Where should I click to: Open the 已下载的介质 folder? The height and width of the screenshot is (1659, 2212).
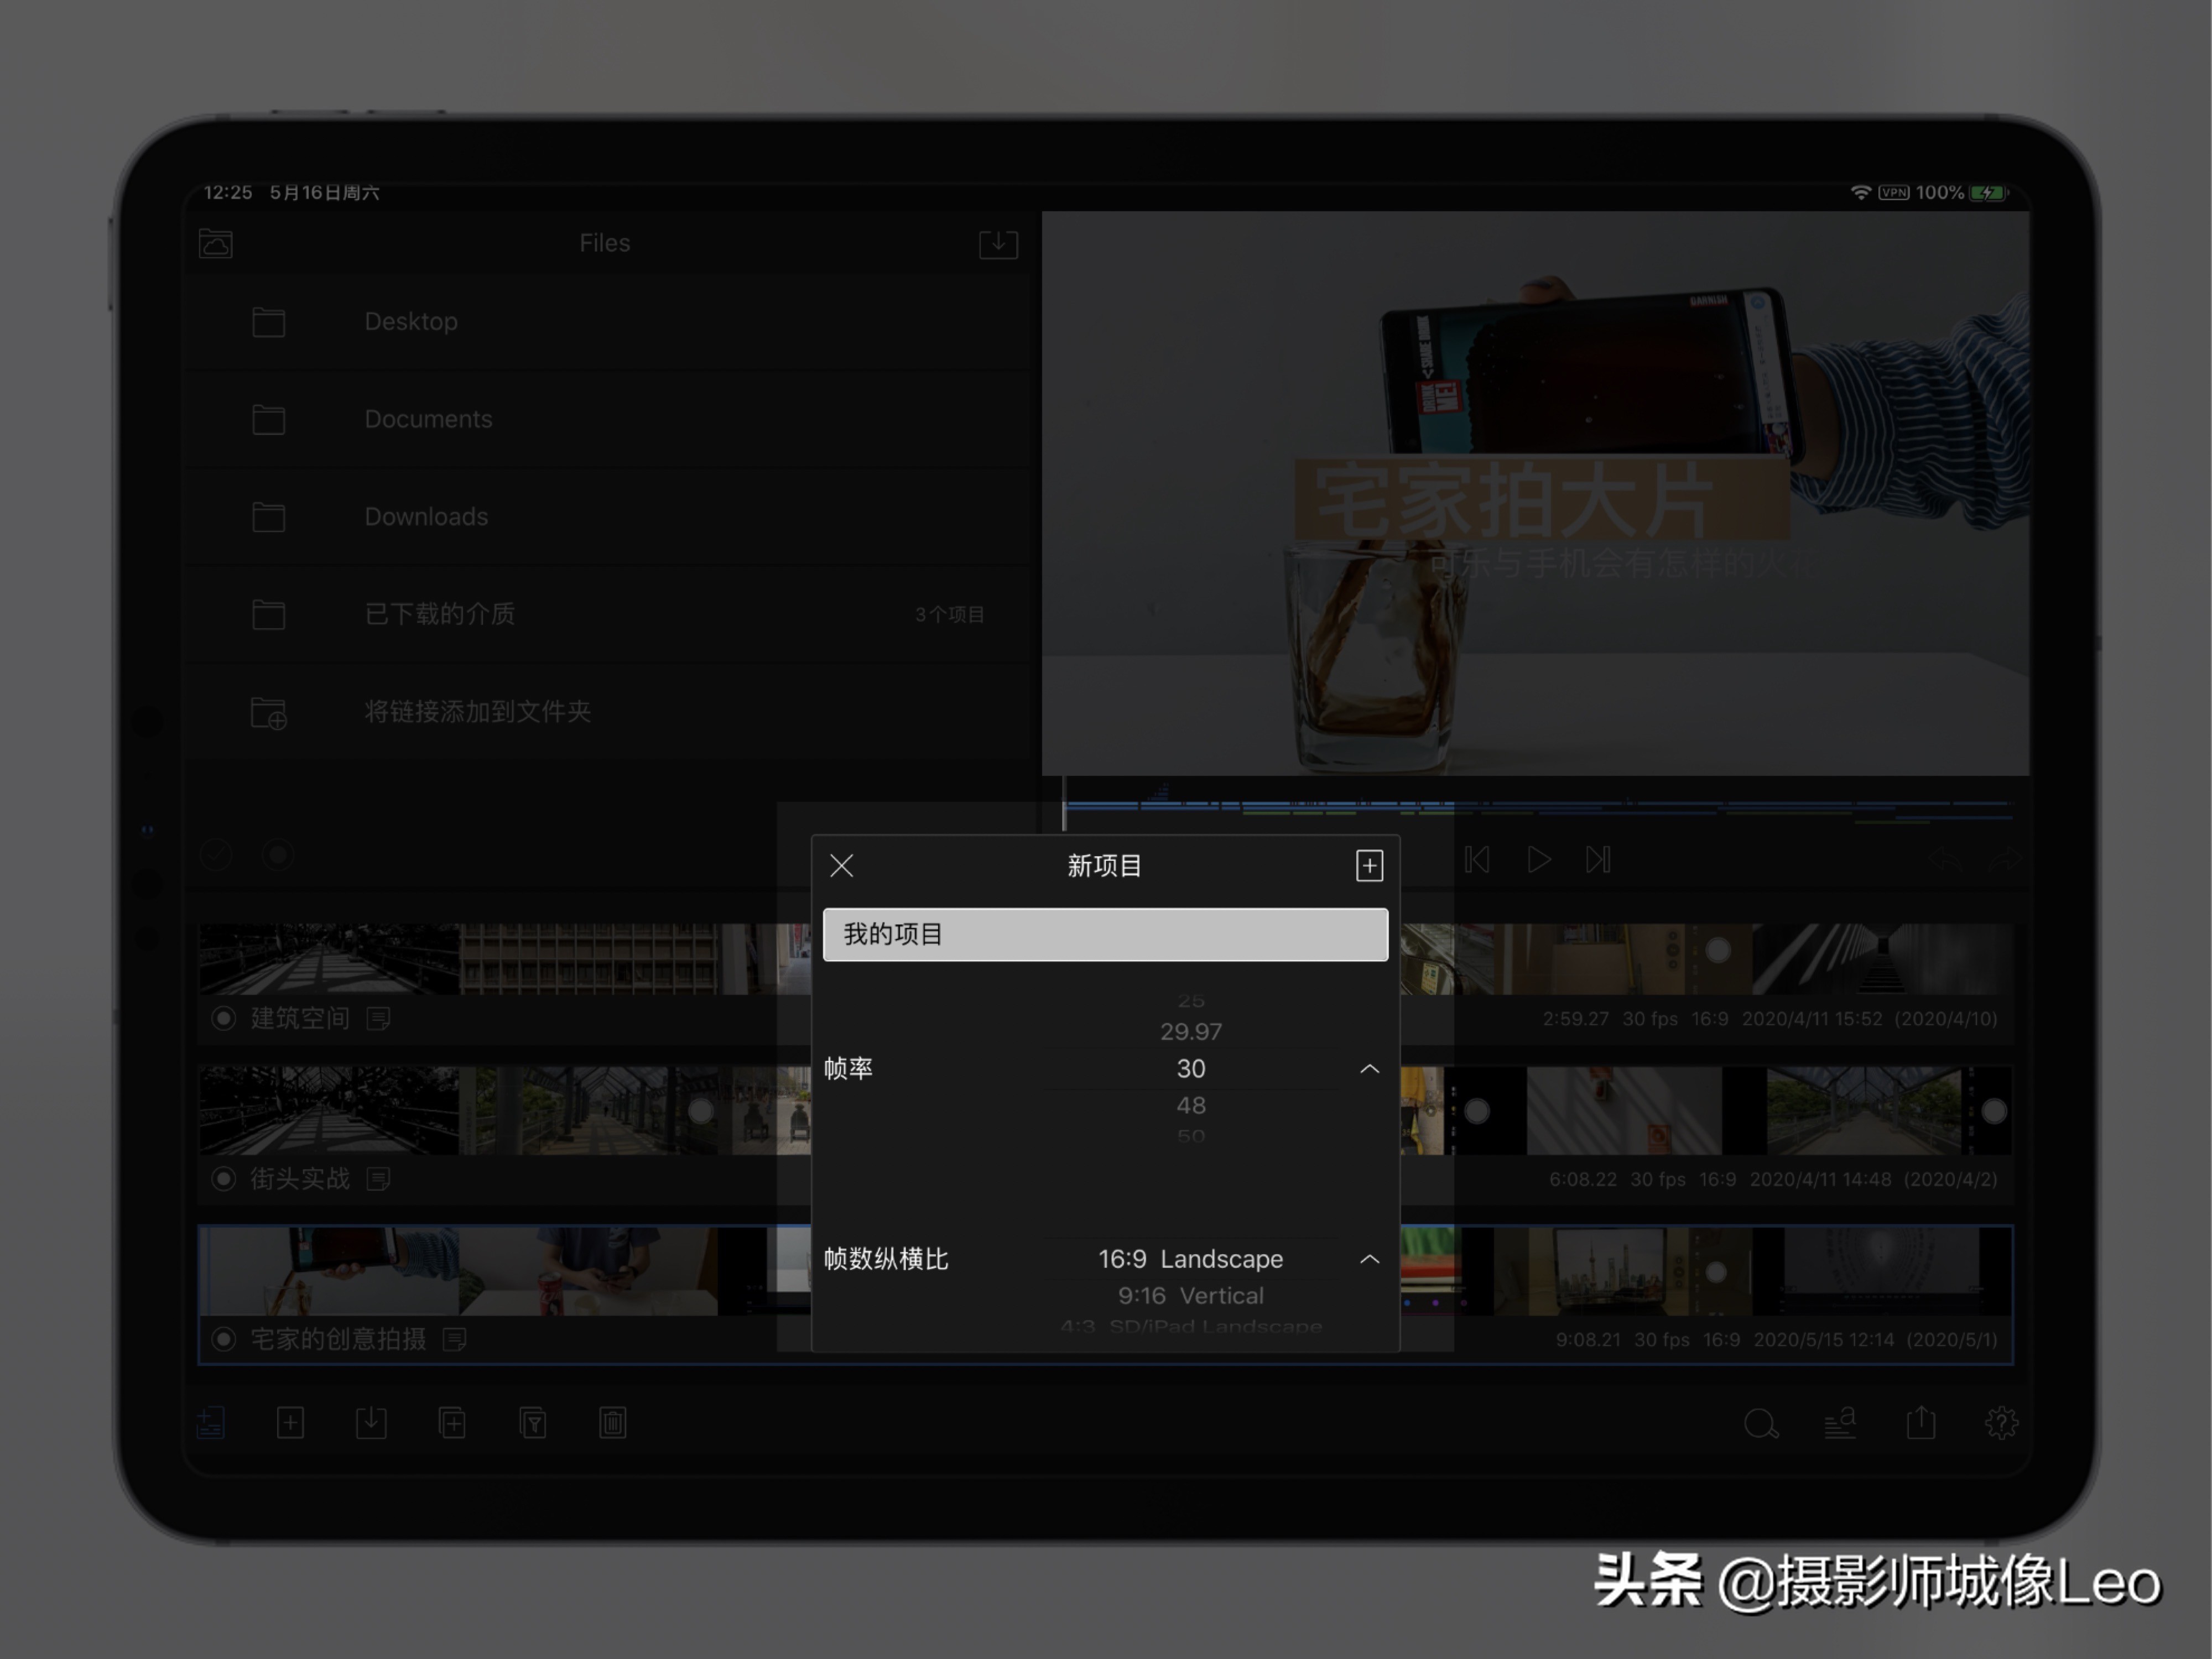(440, 614)
